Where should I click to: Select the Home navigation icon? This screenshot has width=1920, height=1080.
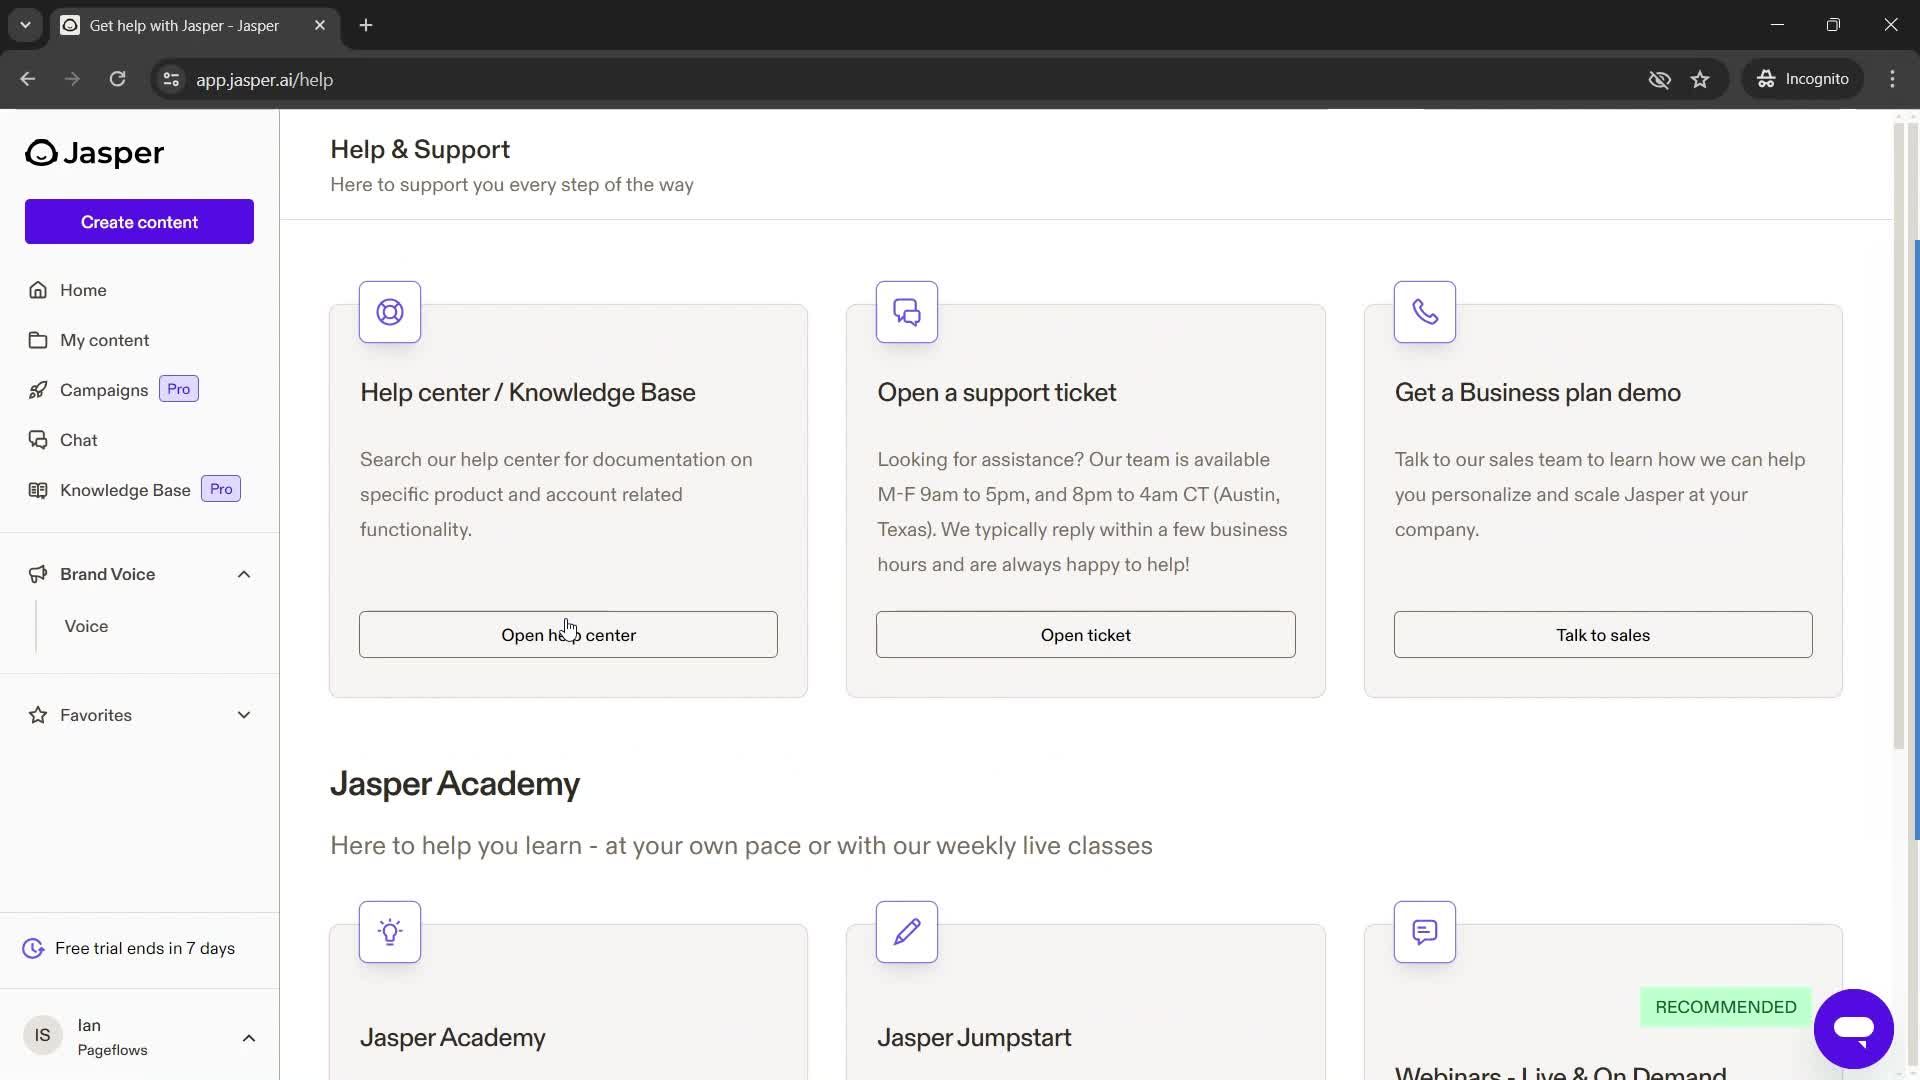(x=37, y=290)
